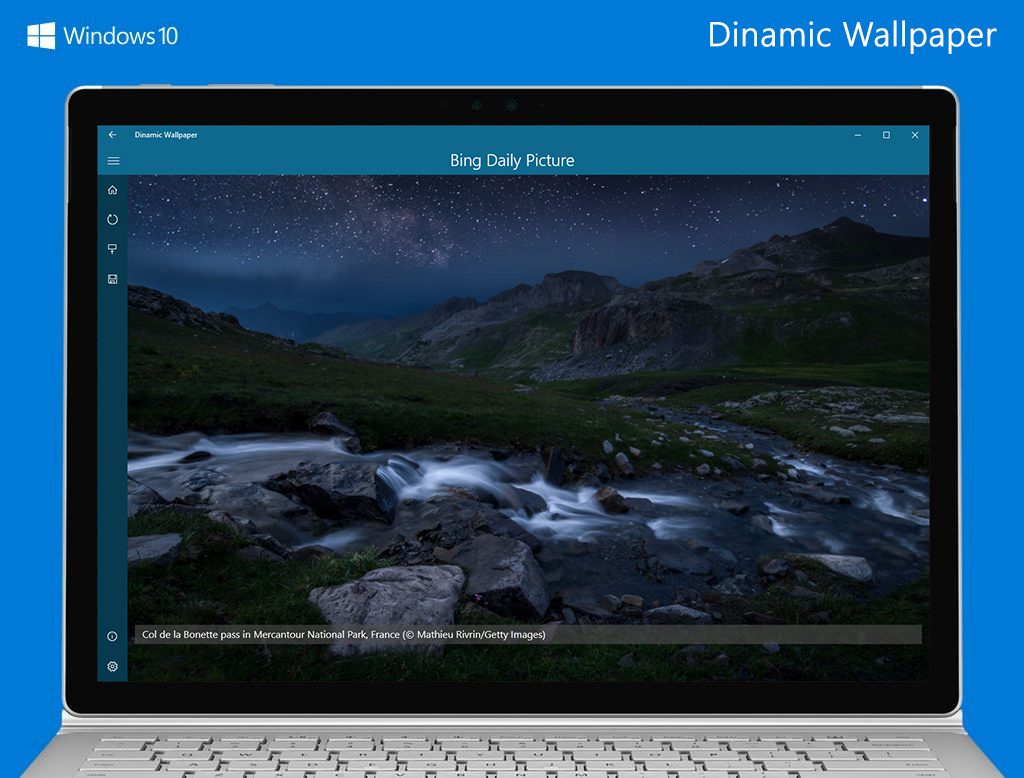Click the back arrow in title bar

point(113,135)
